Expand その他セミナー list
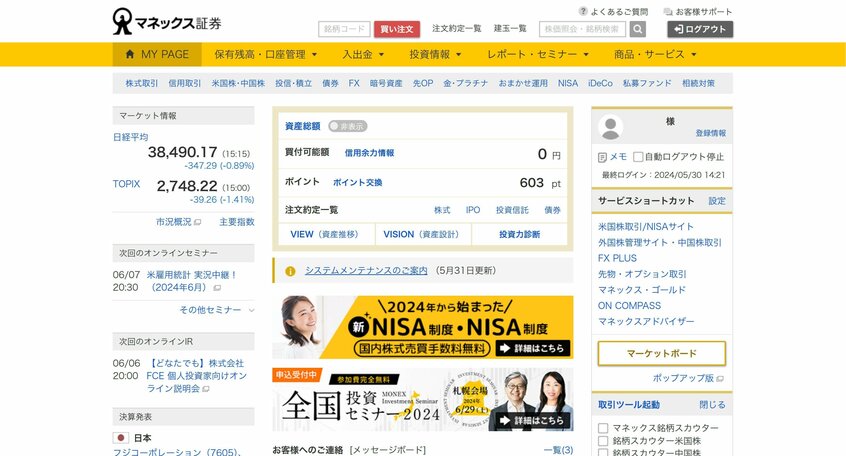 (x=217, y=310)
